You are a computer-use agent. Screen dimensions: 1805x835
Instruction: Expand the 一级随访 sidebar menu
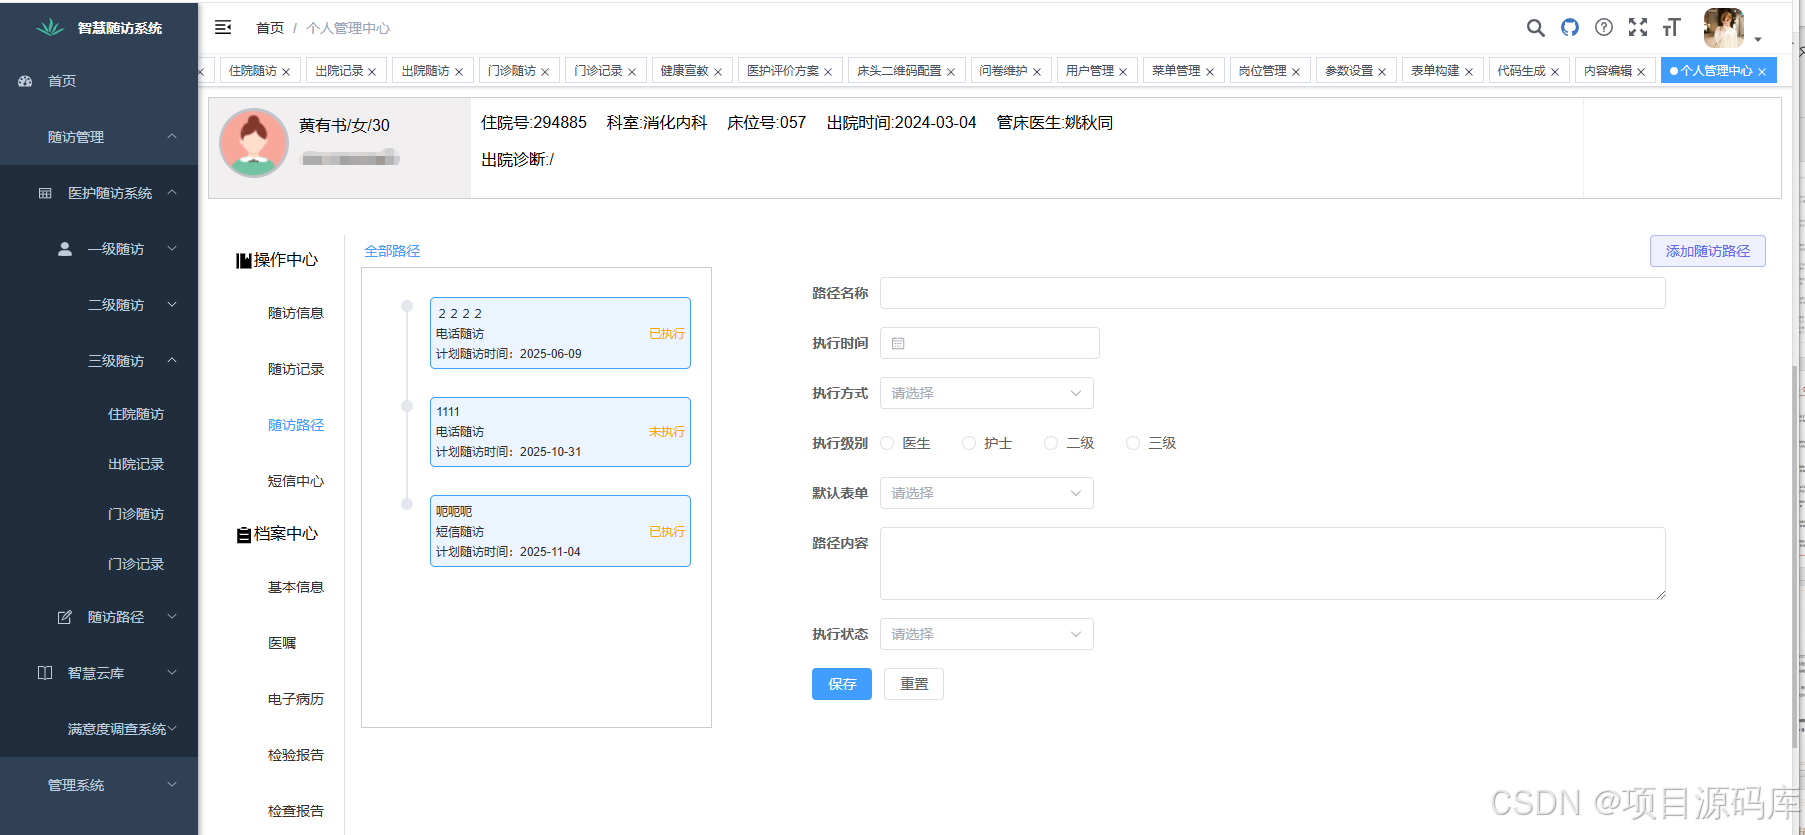tap(99, 249)
